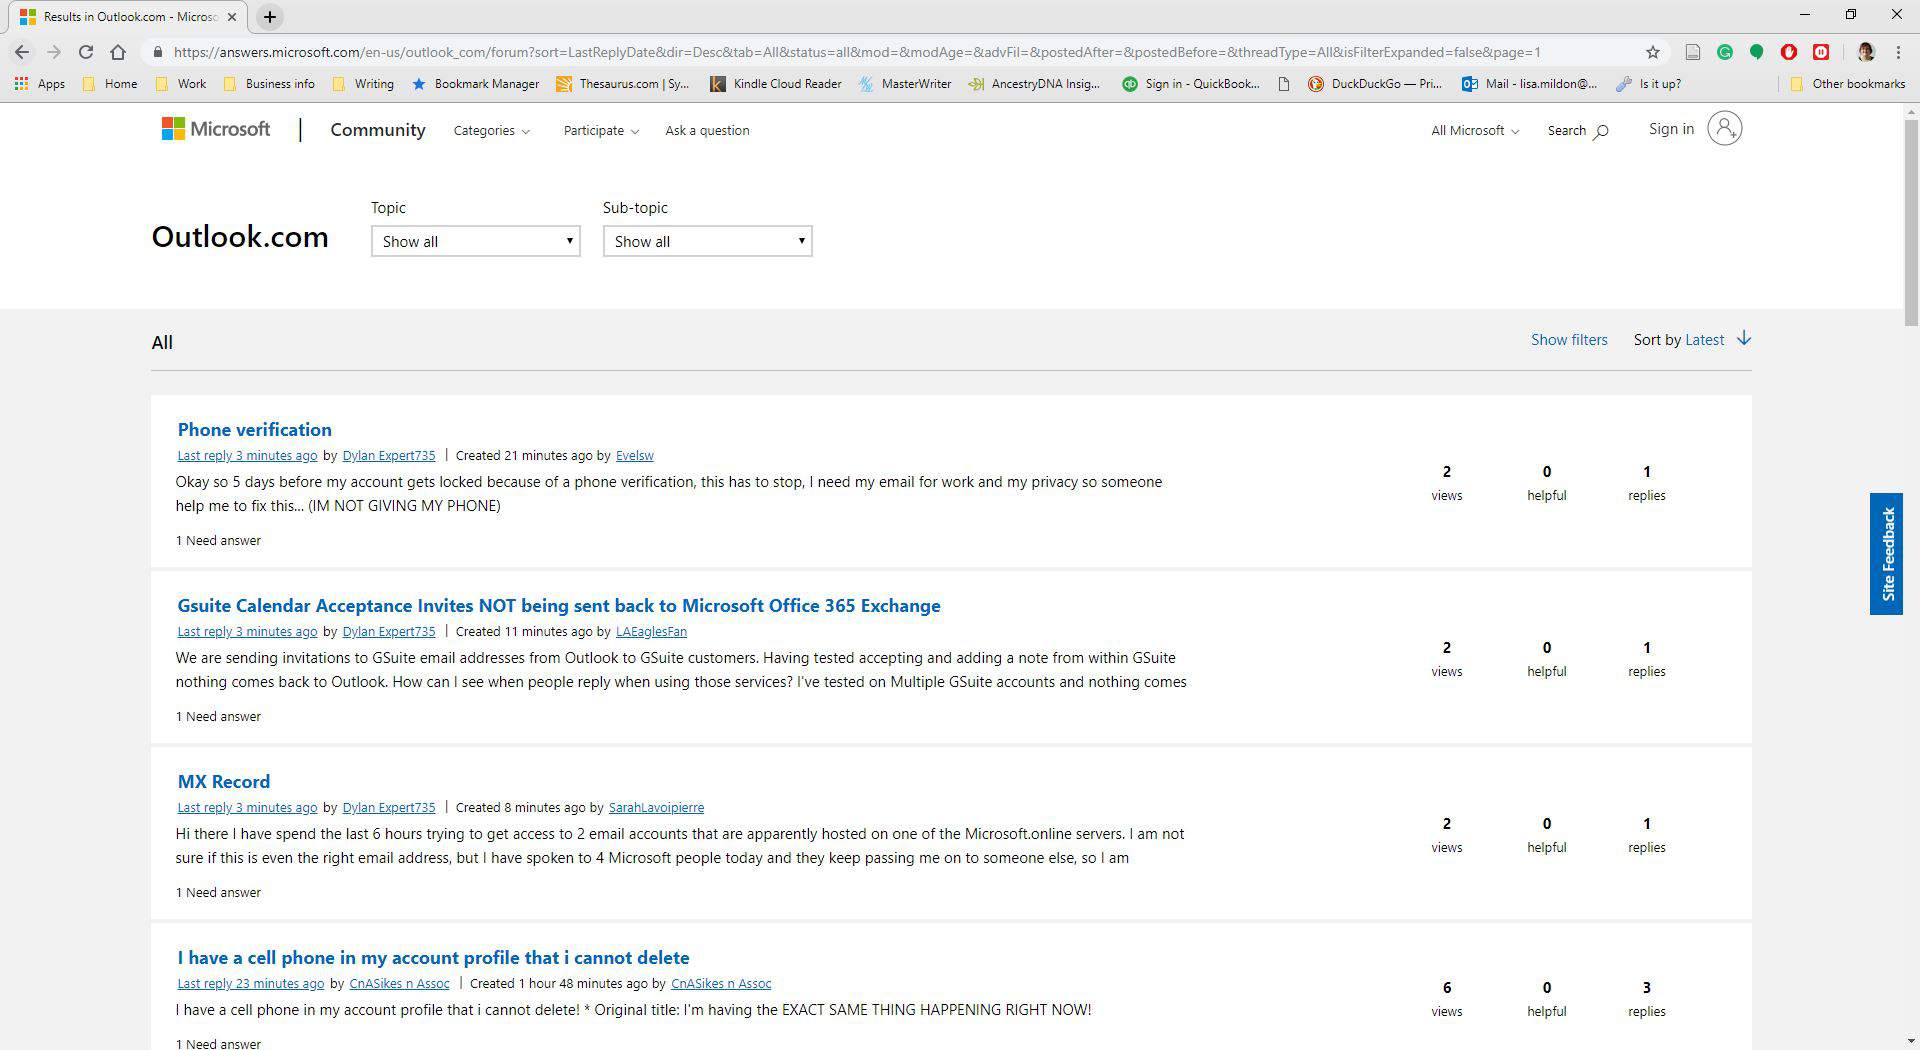Viewport: 1920px width, 1050px height.
Task: Reload the page with refresh icon
Action: pos(86,52)
